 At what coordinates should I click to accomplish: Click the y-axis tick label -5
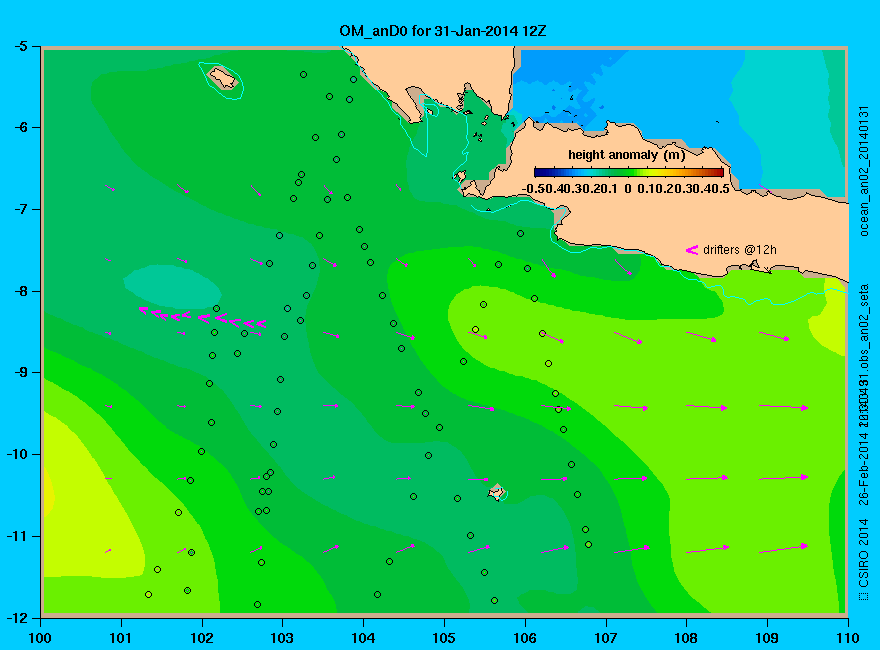(20, 46)
